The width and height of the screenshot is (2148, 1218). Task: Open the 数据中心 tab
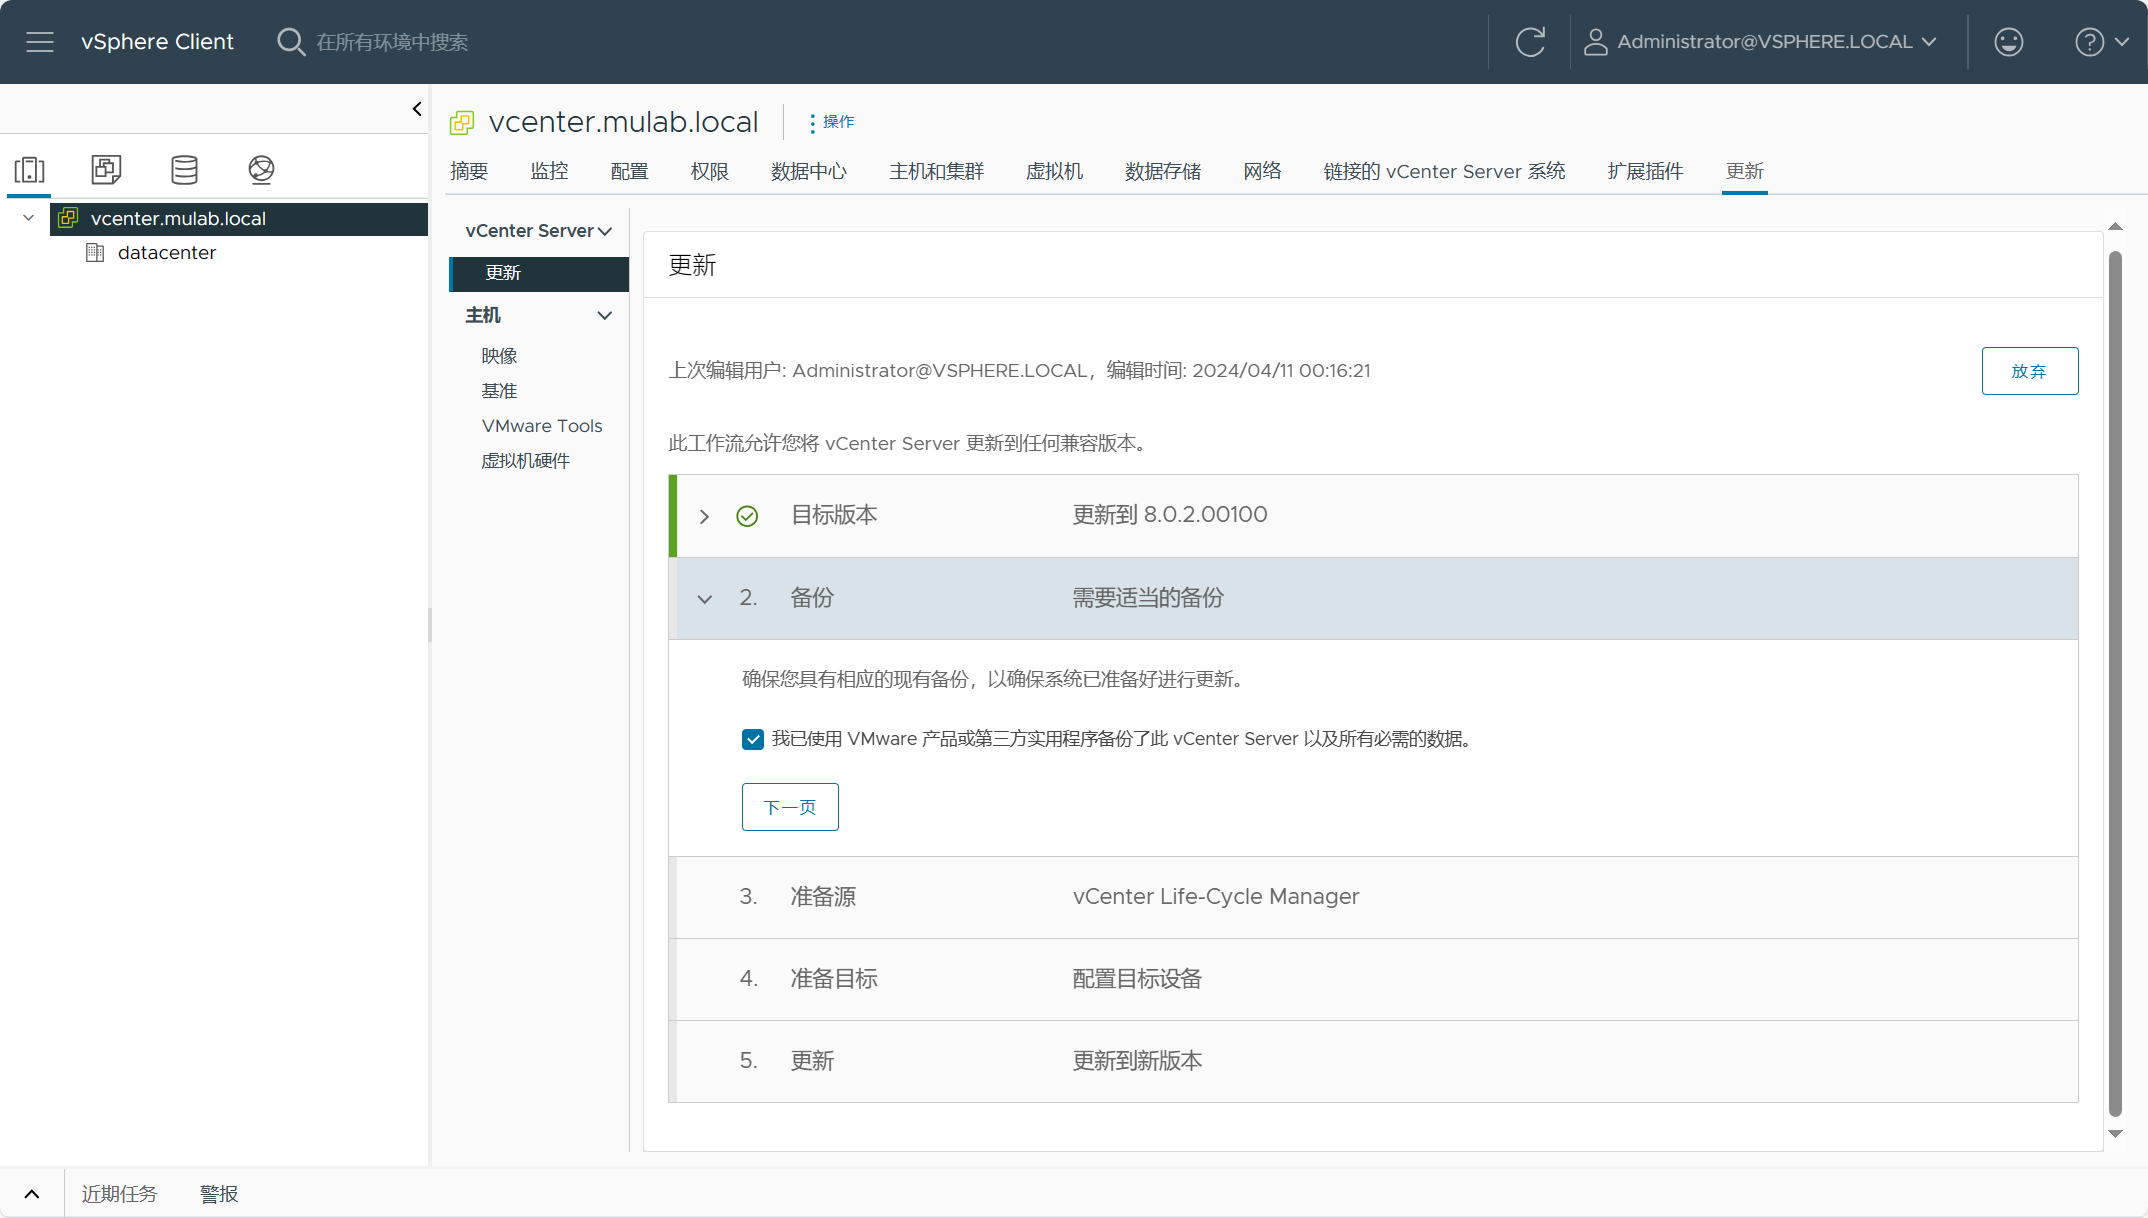808,171
